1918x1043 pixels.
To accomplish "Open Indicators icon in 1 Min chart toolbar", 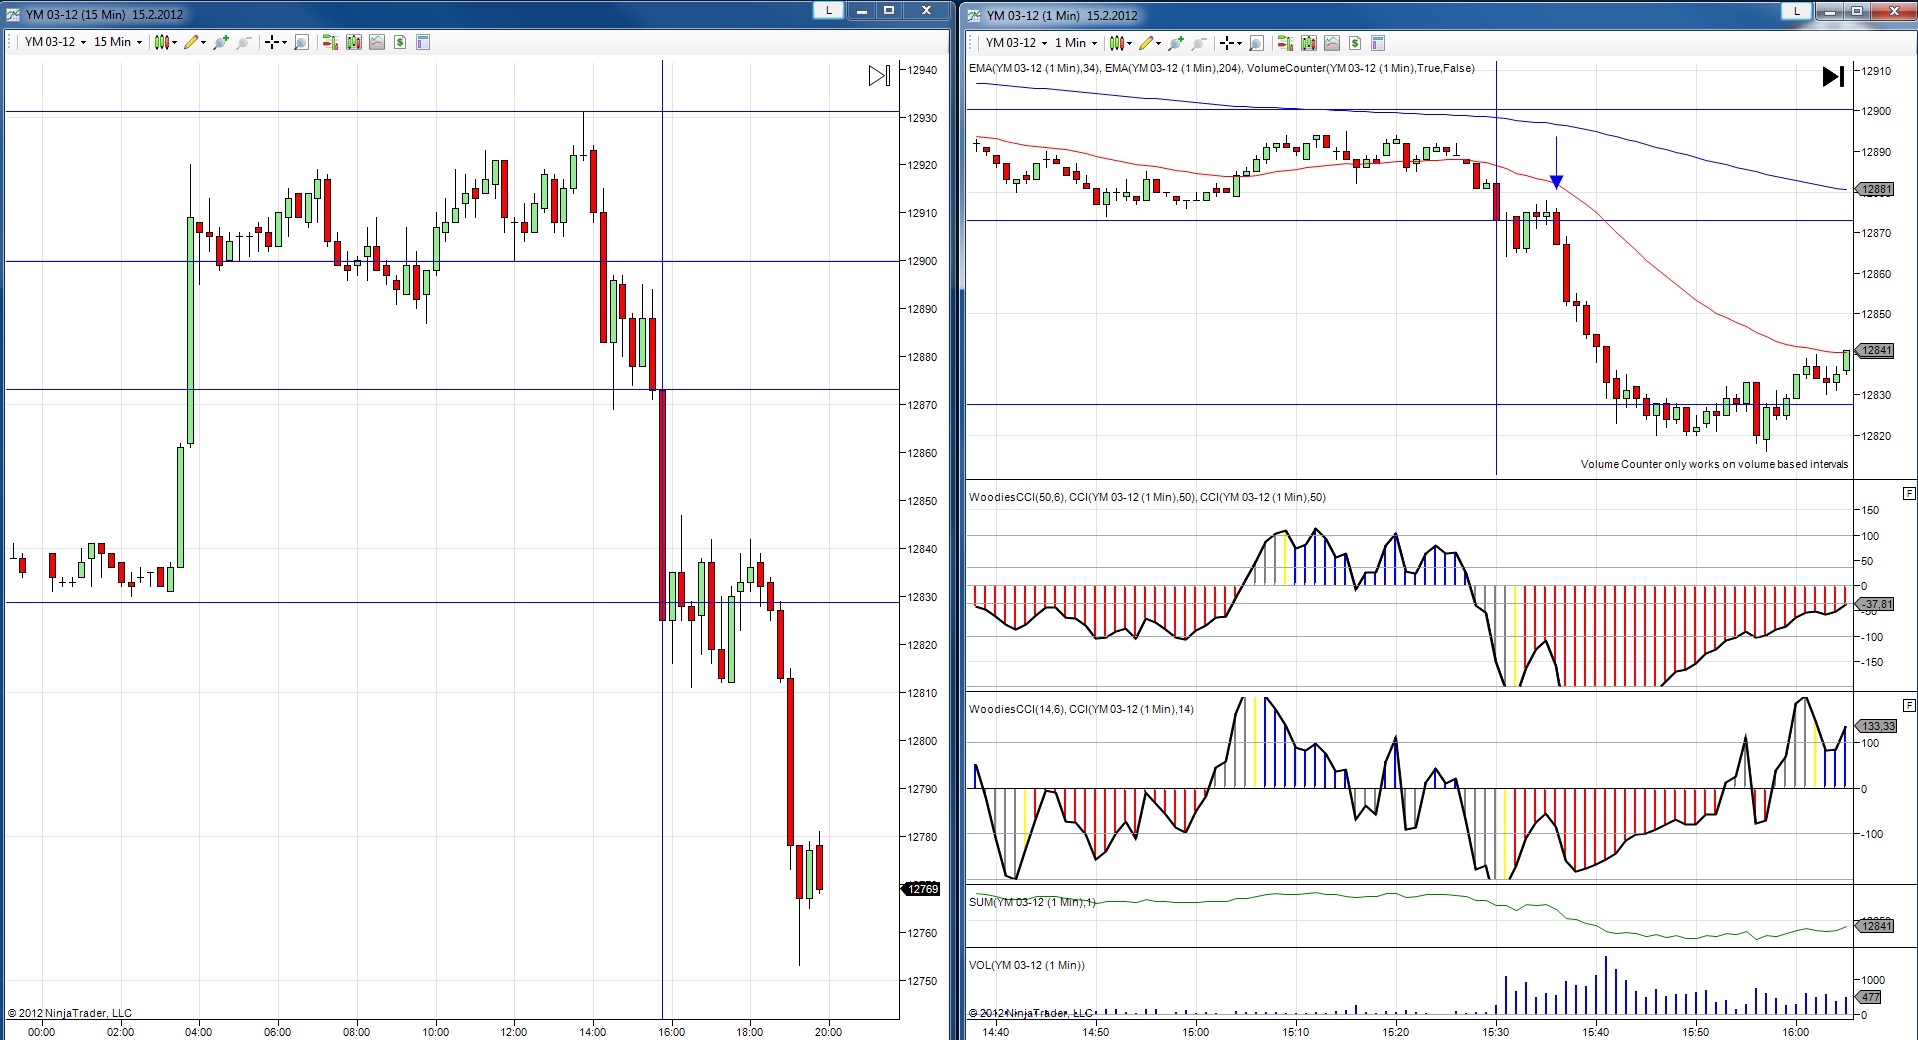I will click(x=1332, y=43).
